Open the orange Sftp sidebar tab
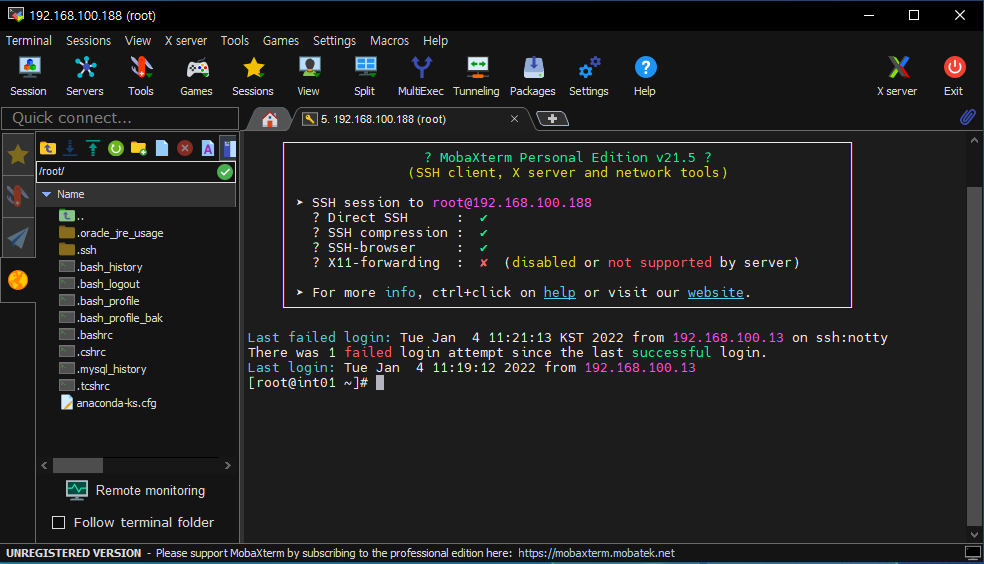The image size is (984, 564). click(x=18, y=280)
